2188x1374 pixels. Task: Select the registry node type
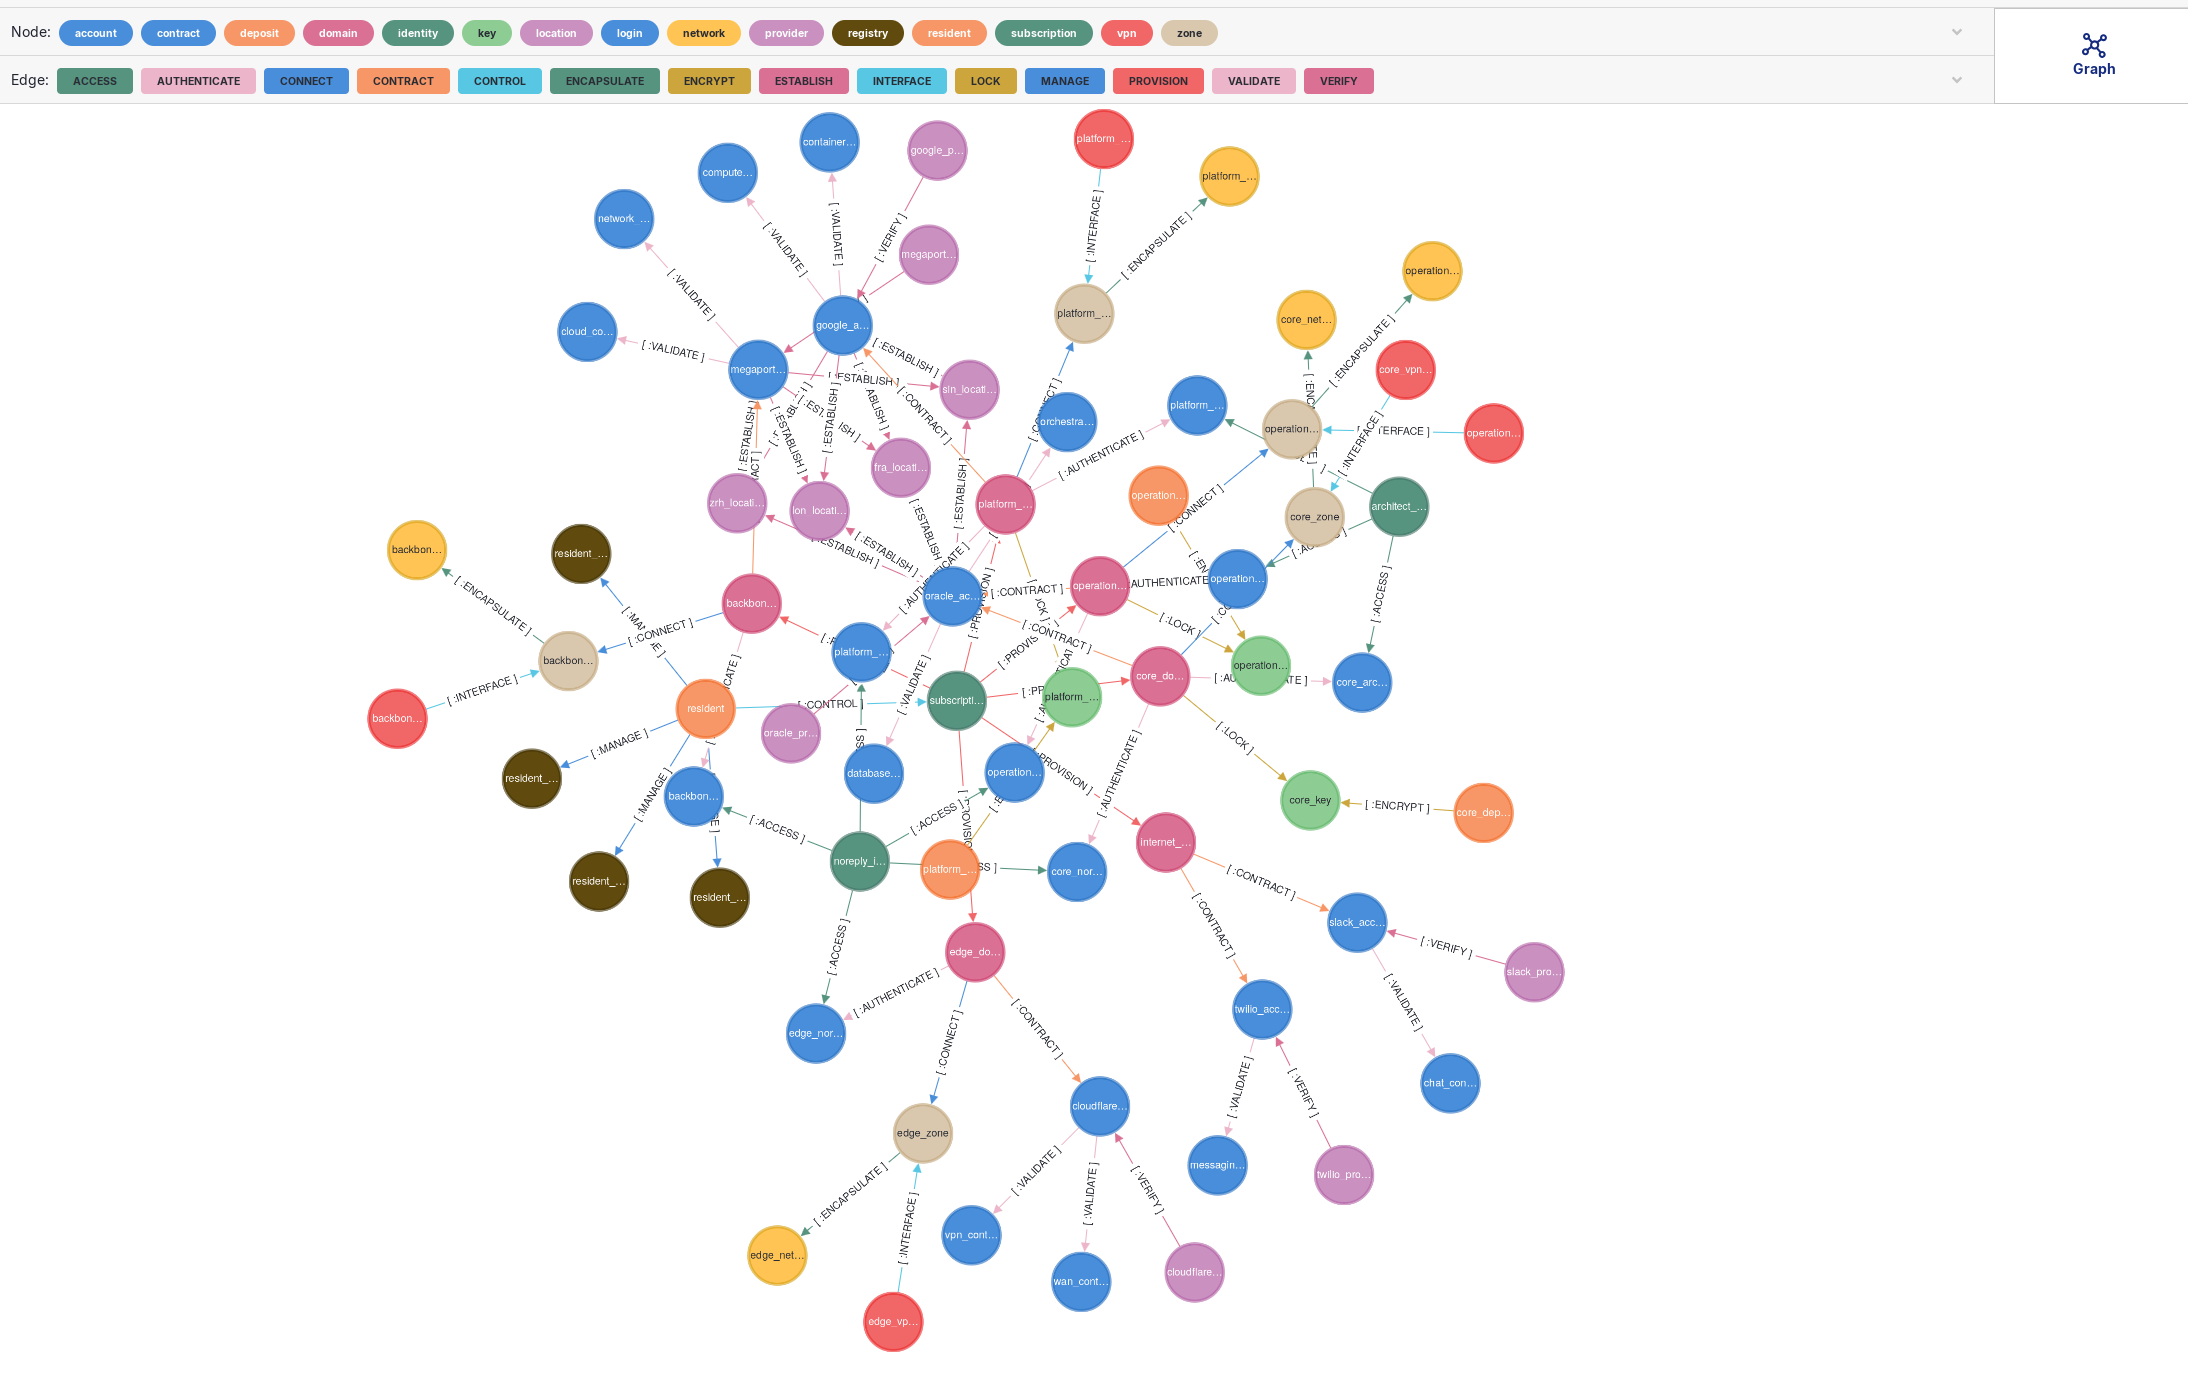[867, 32]
